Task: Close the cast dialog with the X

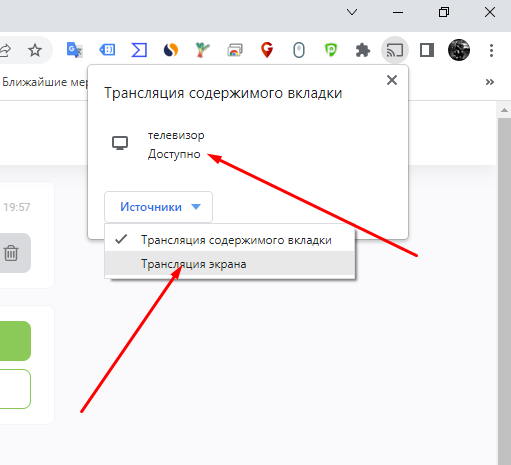Action: tap(392, 80)
